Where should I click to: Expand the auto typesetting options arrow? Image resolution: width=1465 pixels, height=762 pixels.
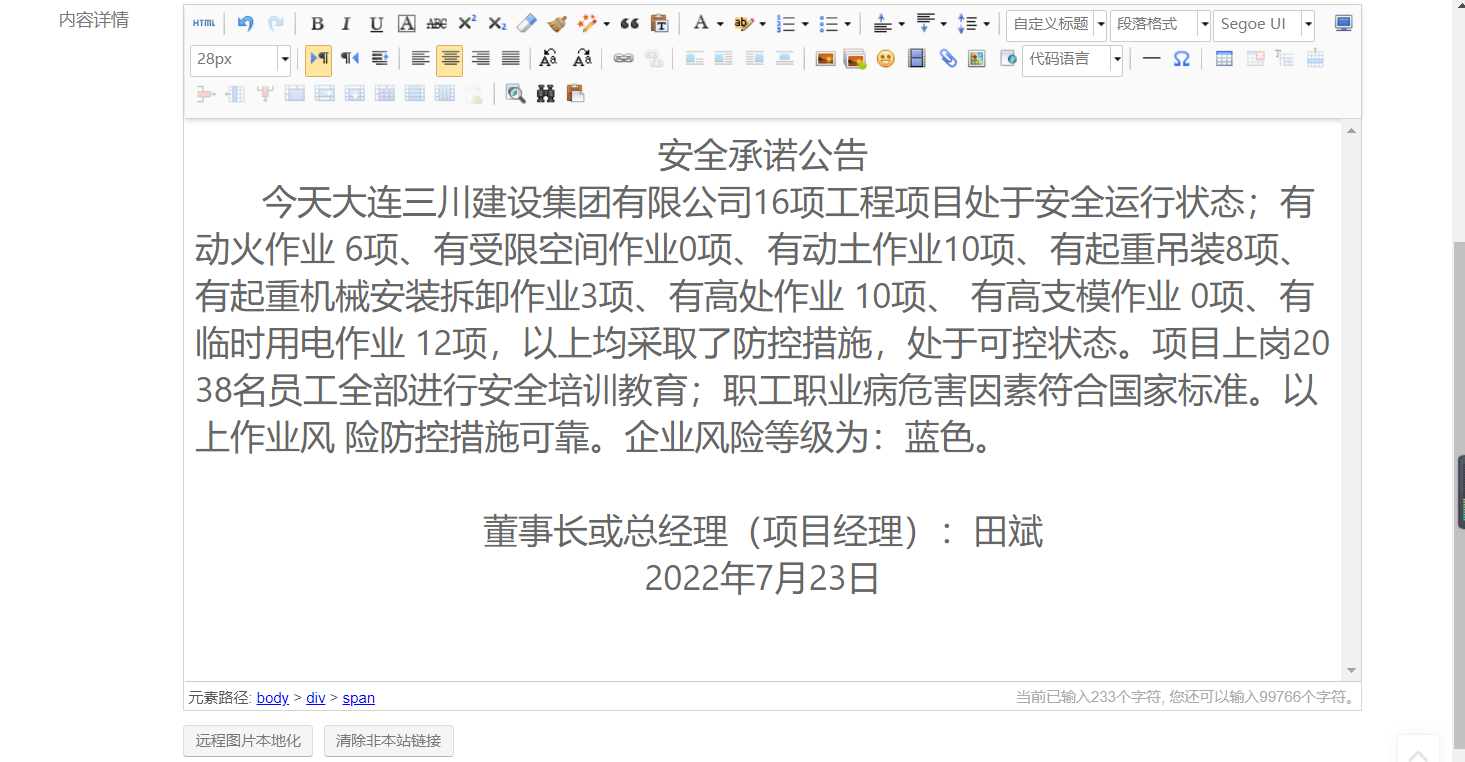[606, 24]
